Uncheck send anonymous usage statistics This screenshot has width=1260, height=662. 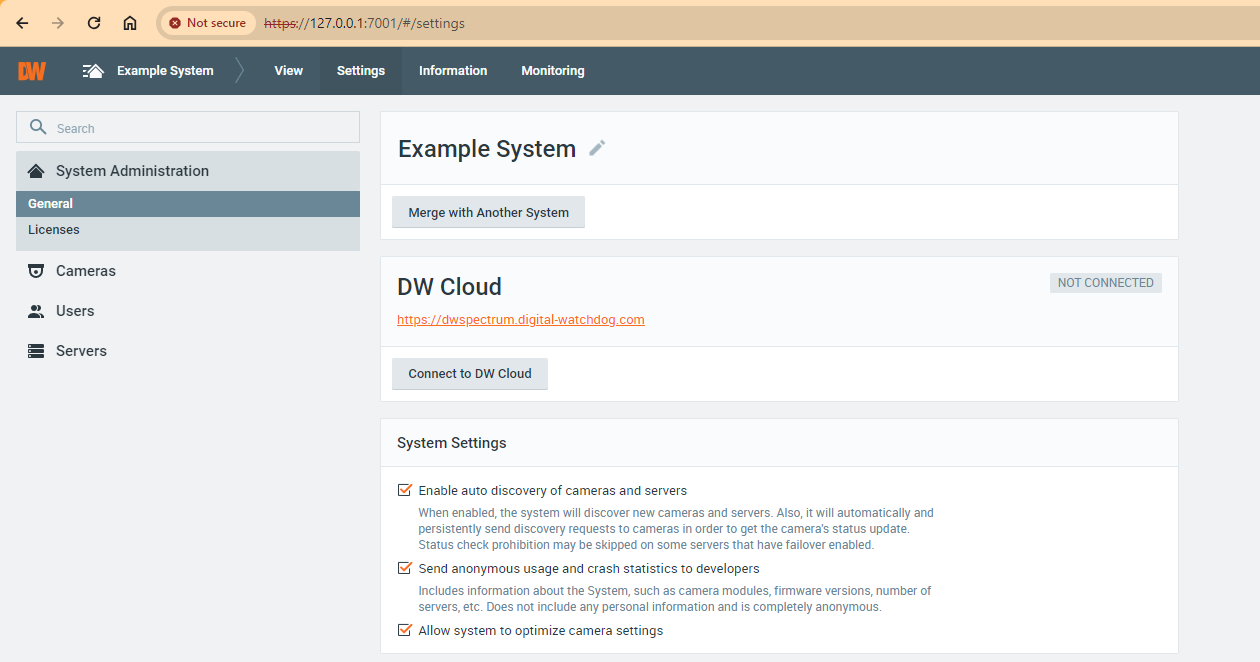click(405, 568)
